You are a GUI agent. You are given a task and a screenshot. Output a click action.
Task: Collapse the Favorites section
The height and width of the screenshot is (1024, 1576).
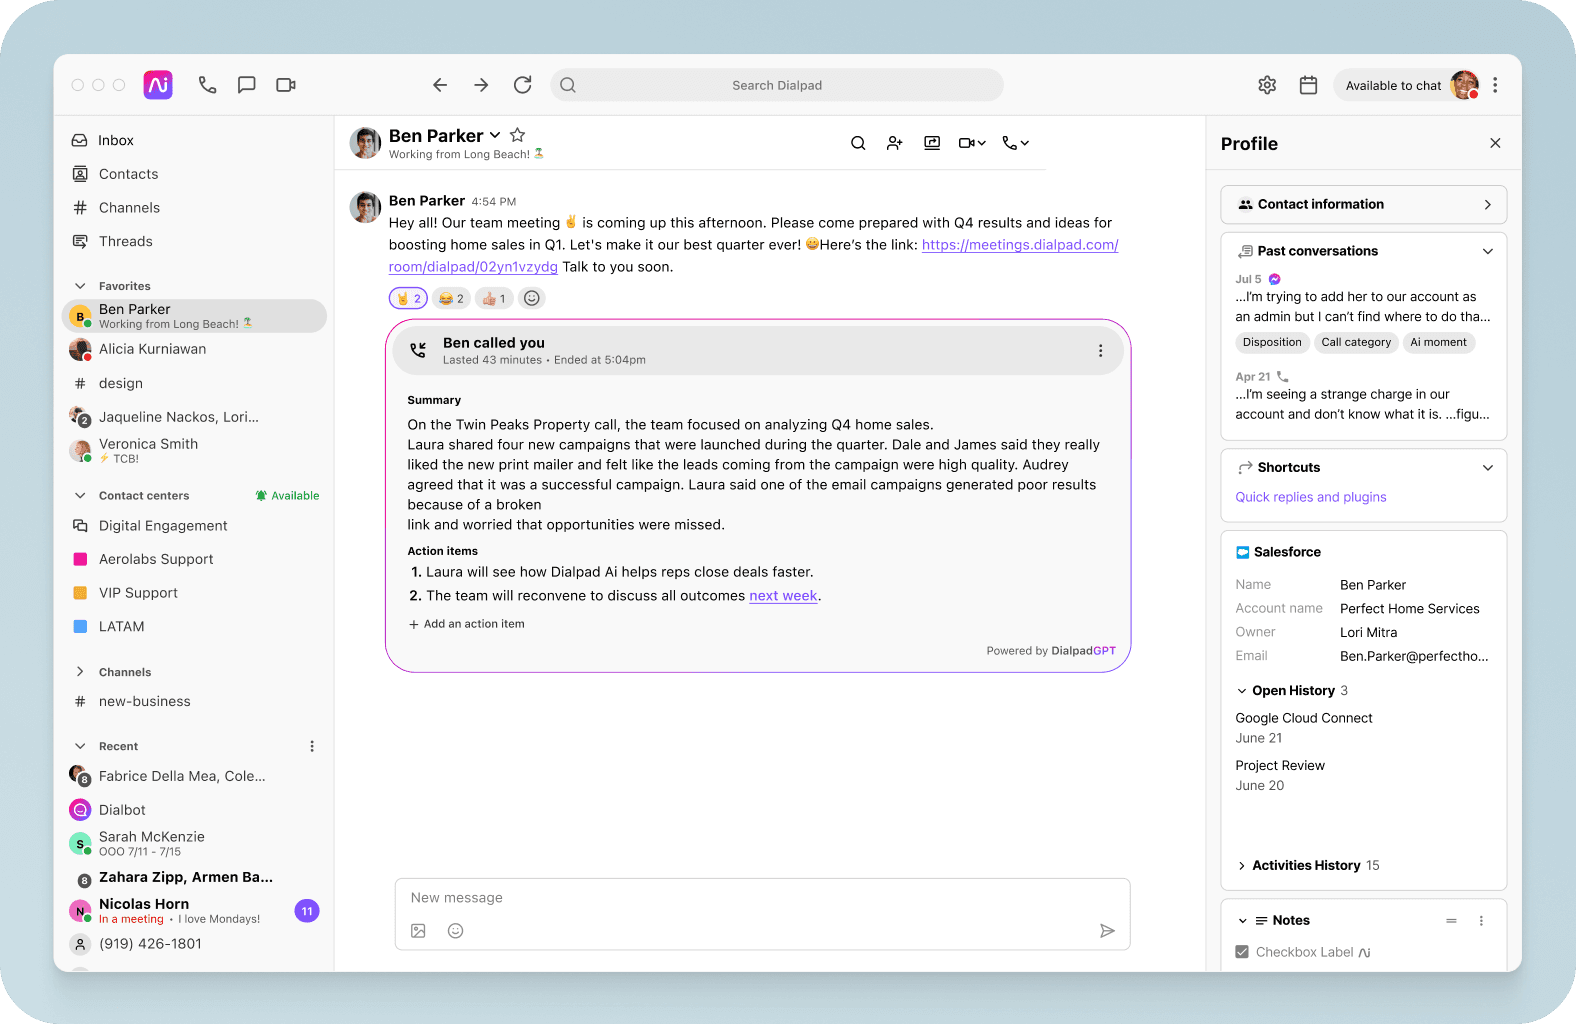click(80, 286)
